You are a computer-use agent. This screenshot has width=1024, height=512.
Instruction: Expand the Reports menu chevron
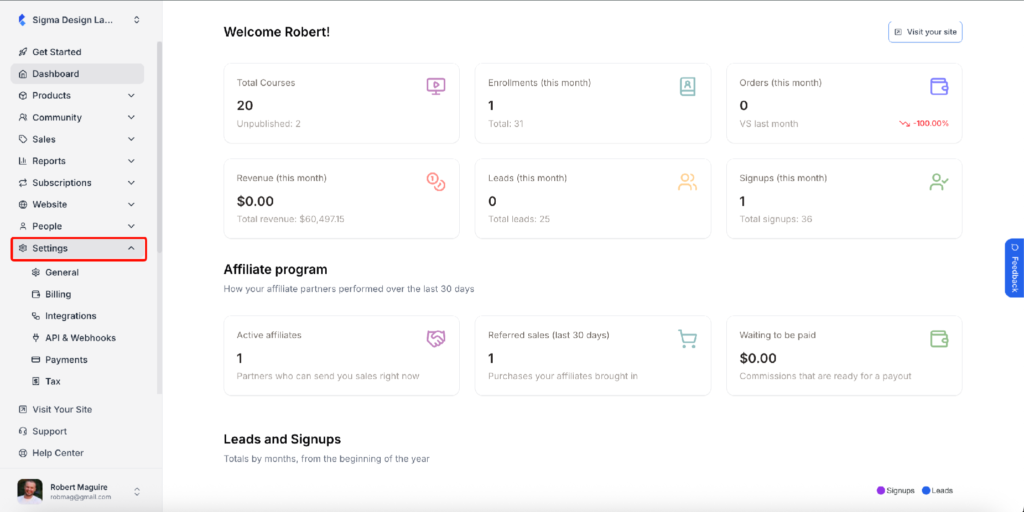pos(131,161)
